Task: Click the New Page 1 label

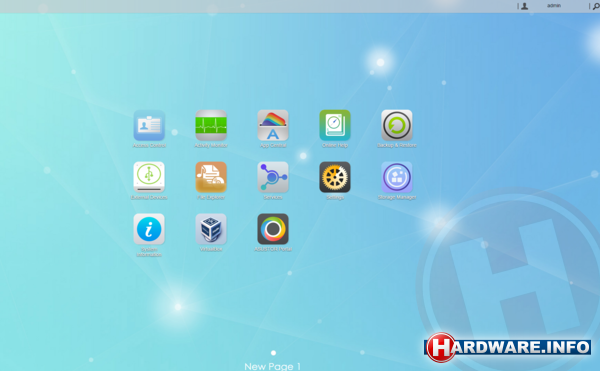Action: coord(272,366)
